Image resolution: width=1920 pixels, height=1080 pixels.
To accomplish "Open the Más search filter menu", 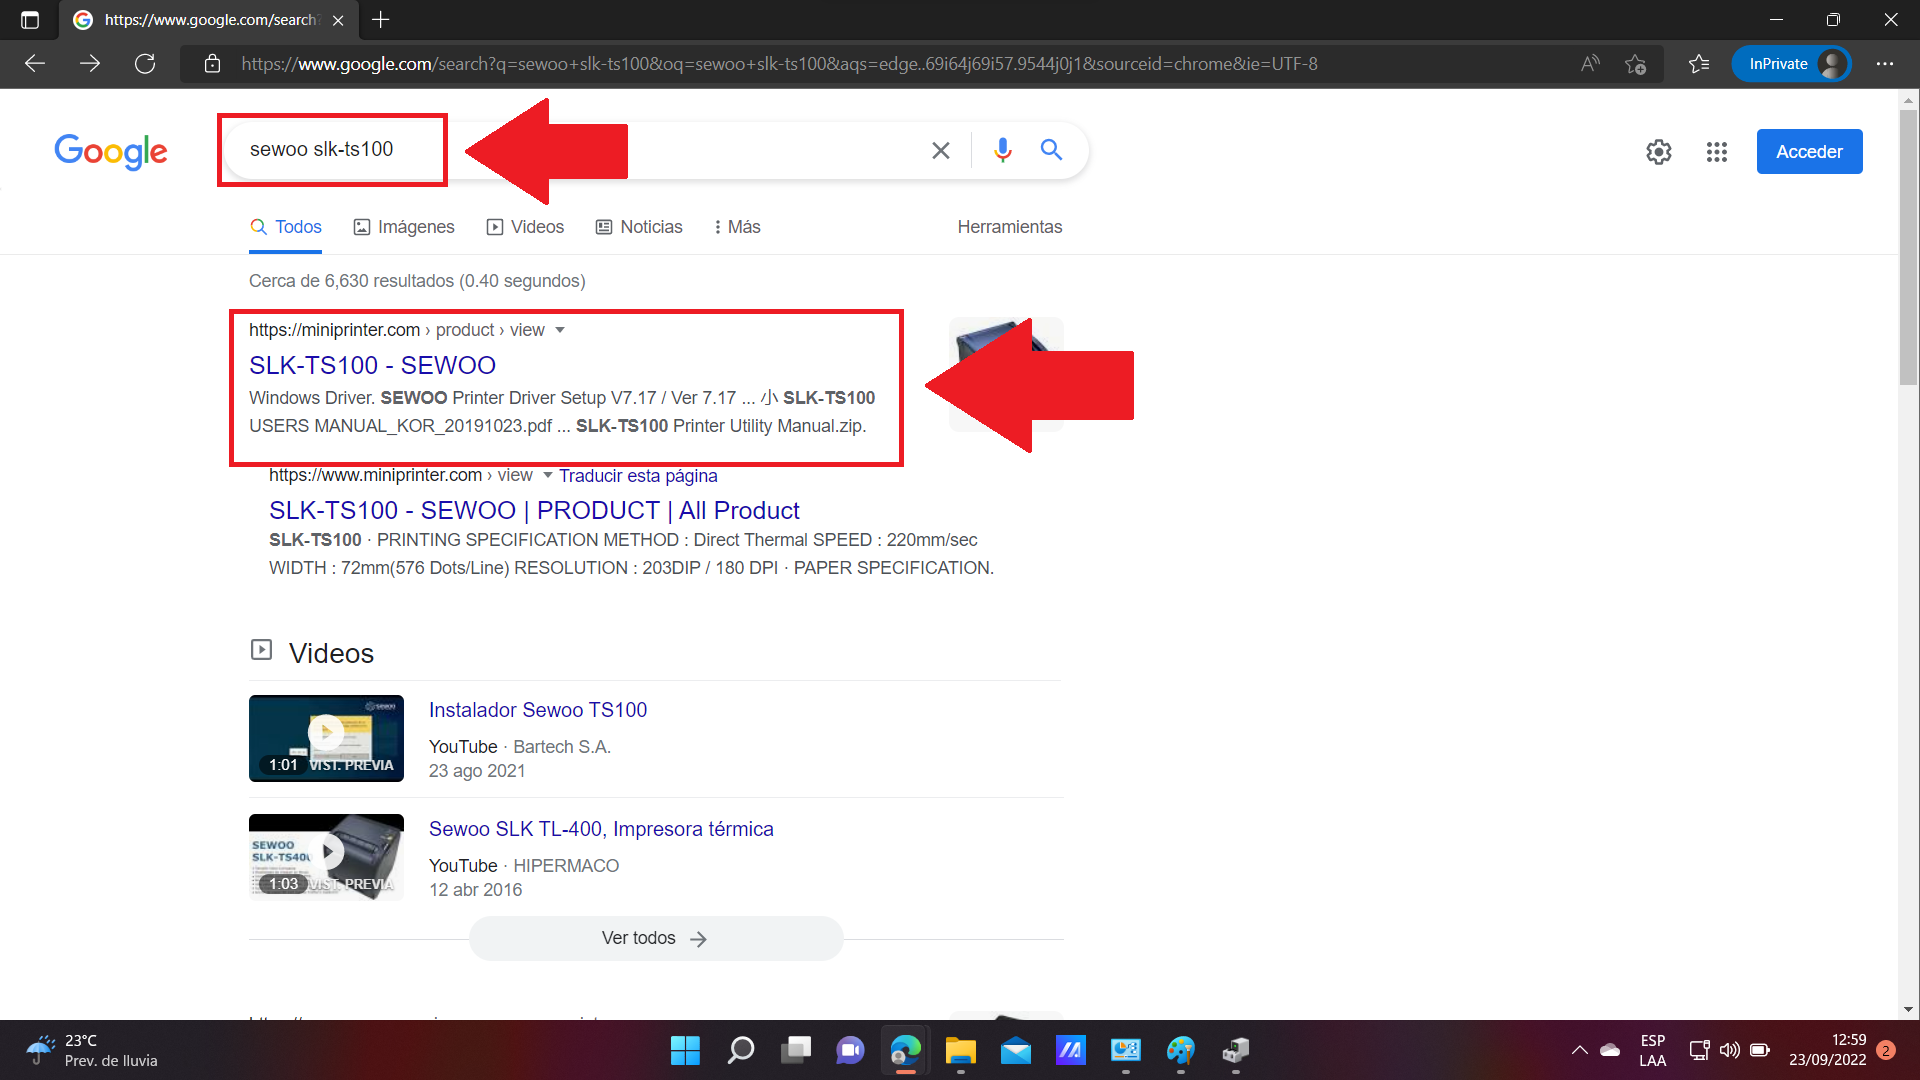I will click(x=737, y=227).
